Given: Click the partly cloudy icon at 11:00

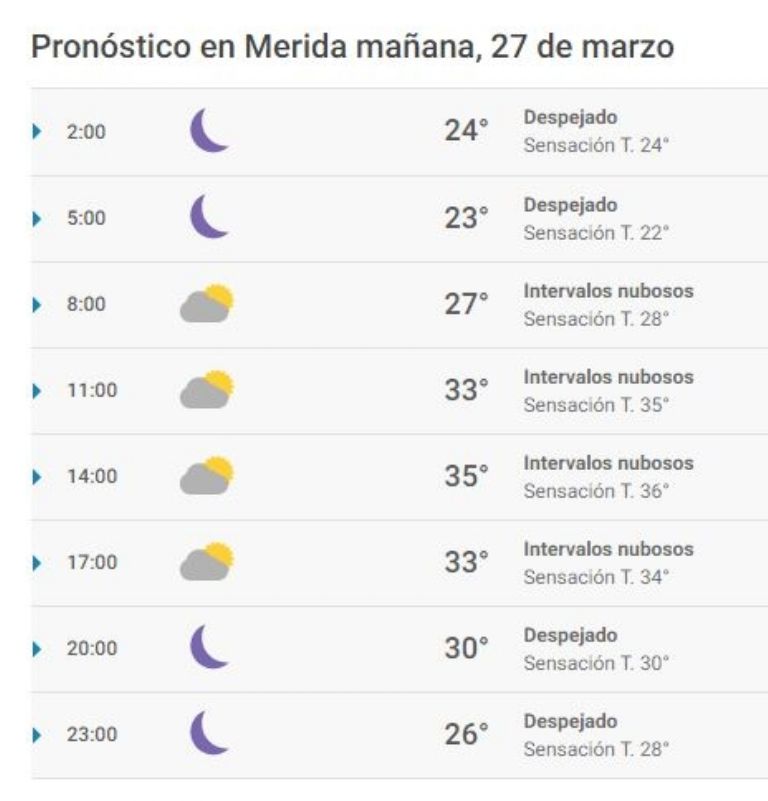Looking at the screenshot, I should [207, 389].
